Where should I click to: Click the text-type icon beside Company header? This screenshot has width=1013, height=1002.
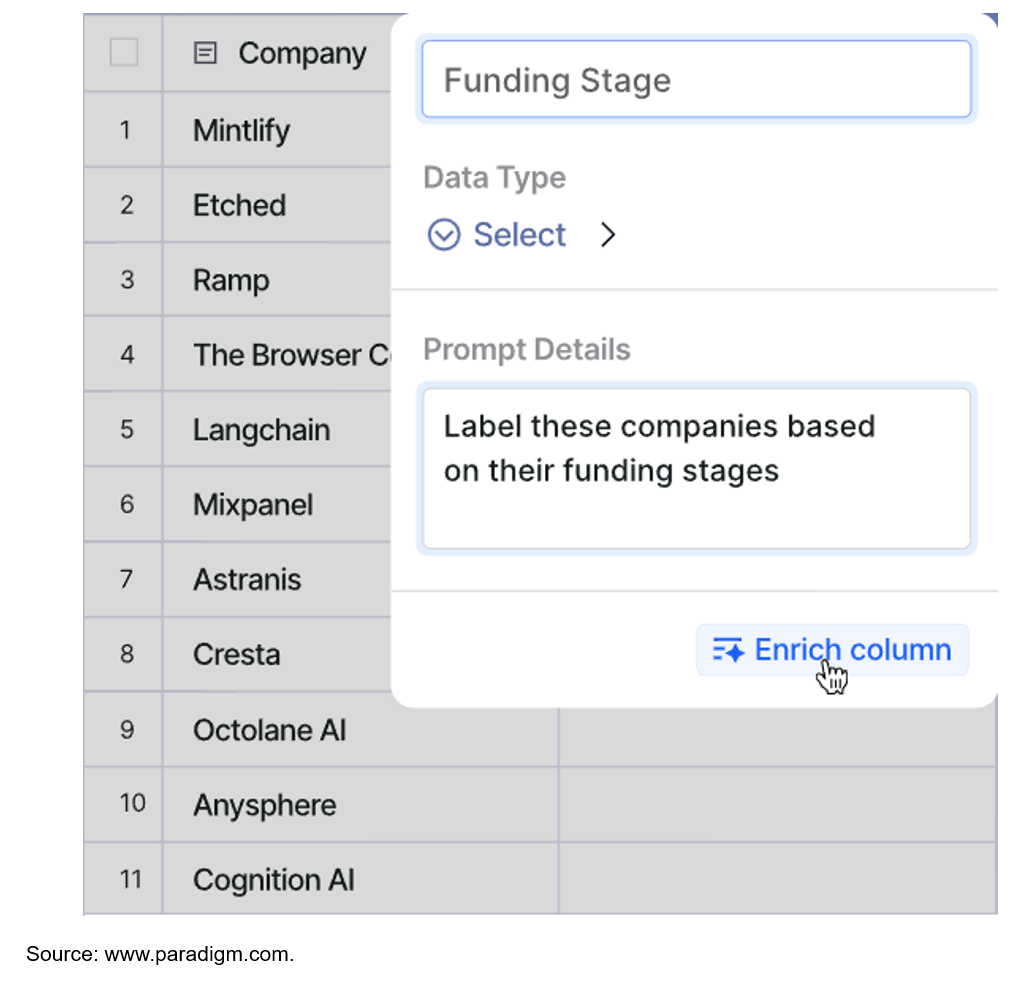click(x=205, y=53)
